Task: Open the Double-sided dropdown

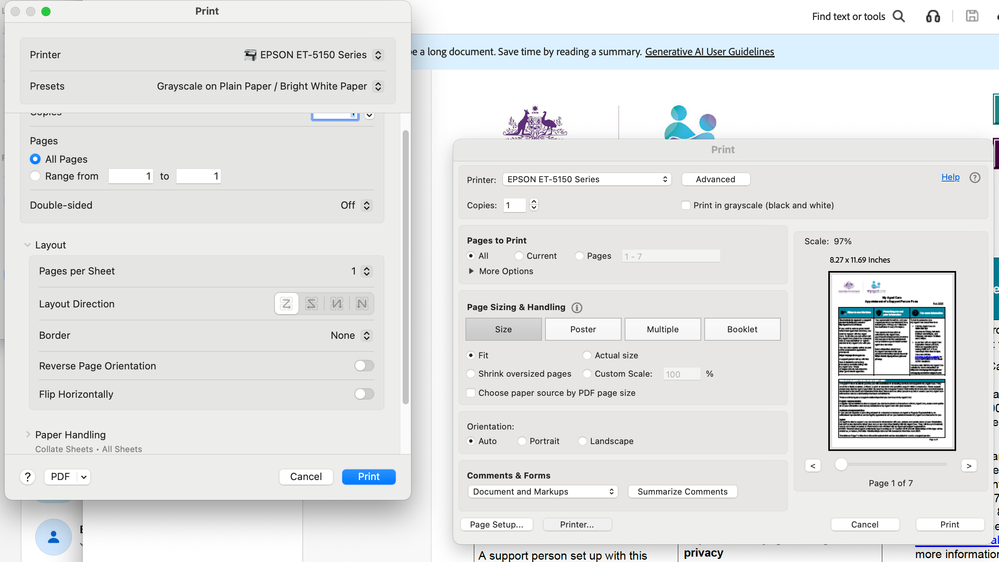Action: pos(366,205)
